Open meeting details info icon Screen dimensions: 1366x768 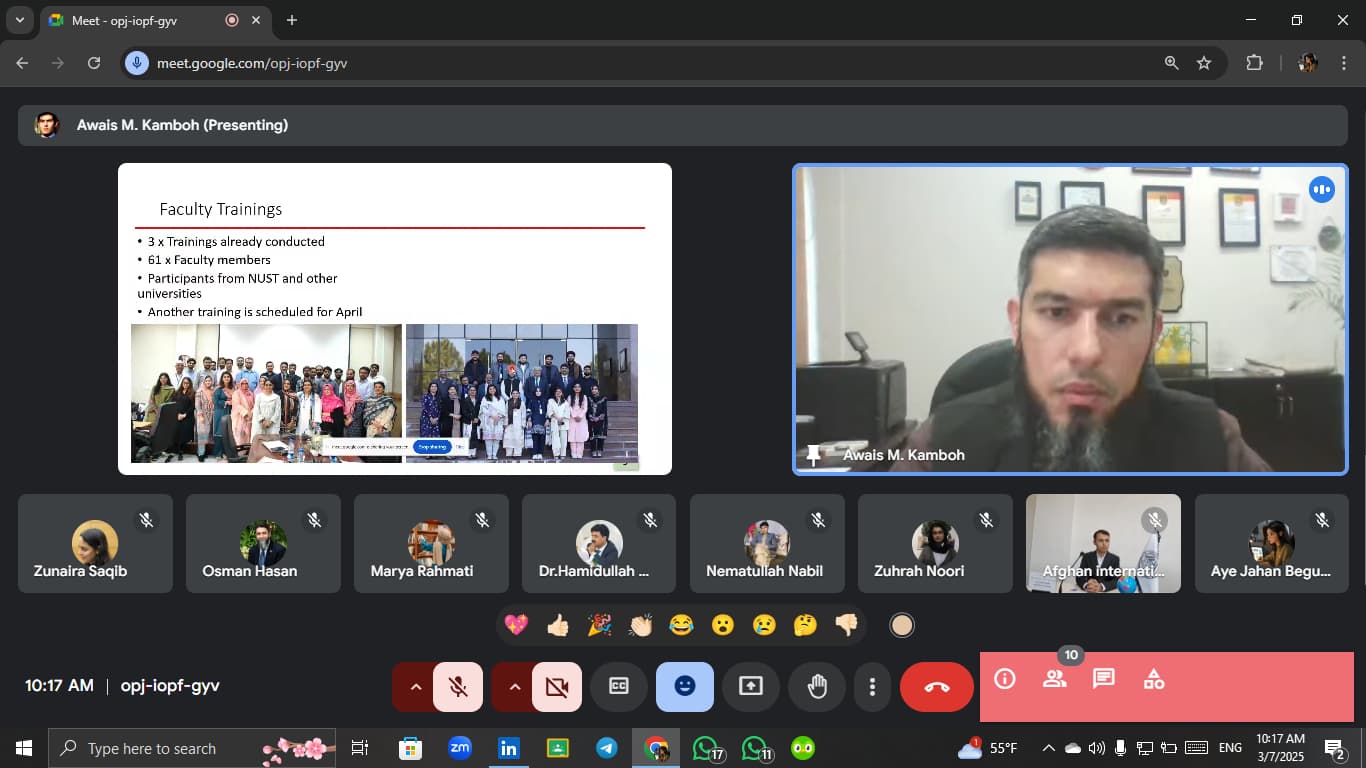click(x=1005, y=680)
